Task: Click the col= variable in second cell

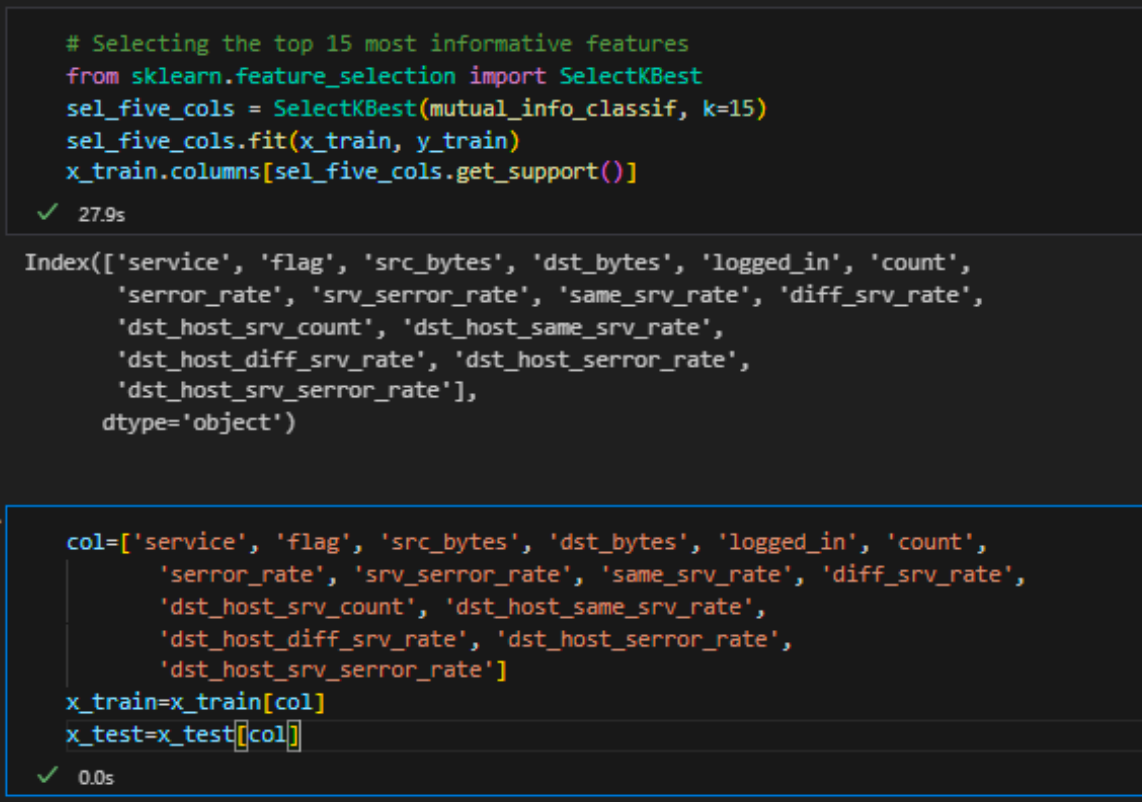Action: pos(88,543)
